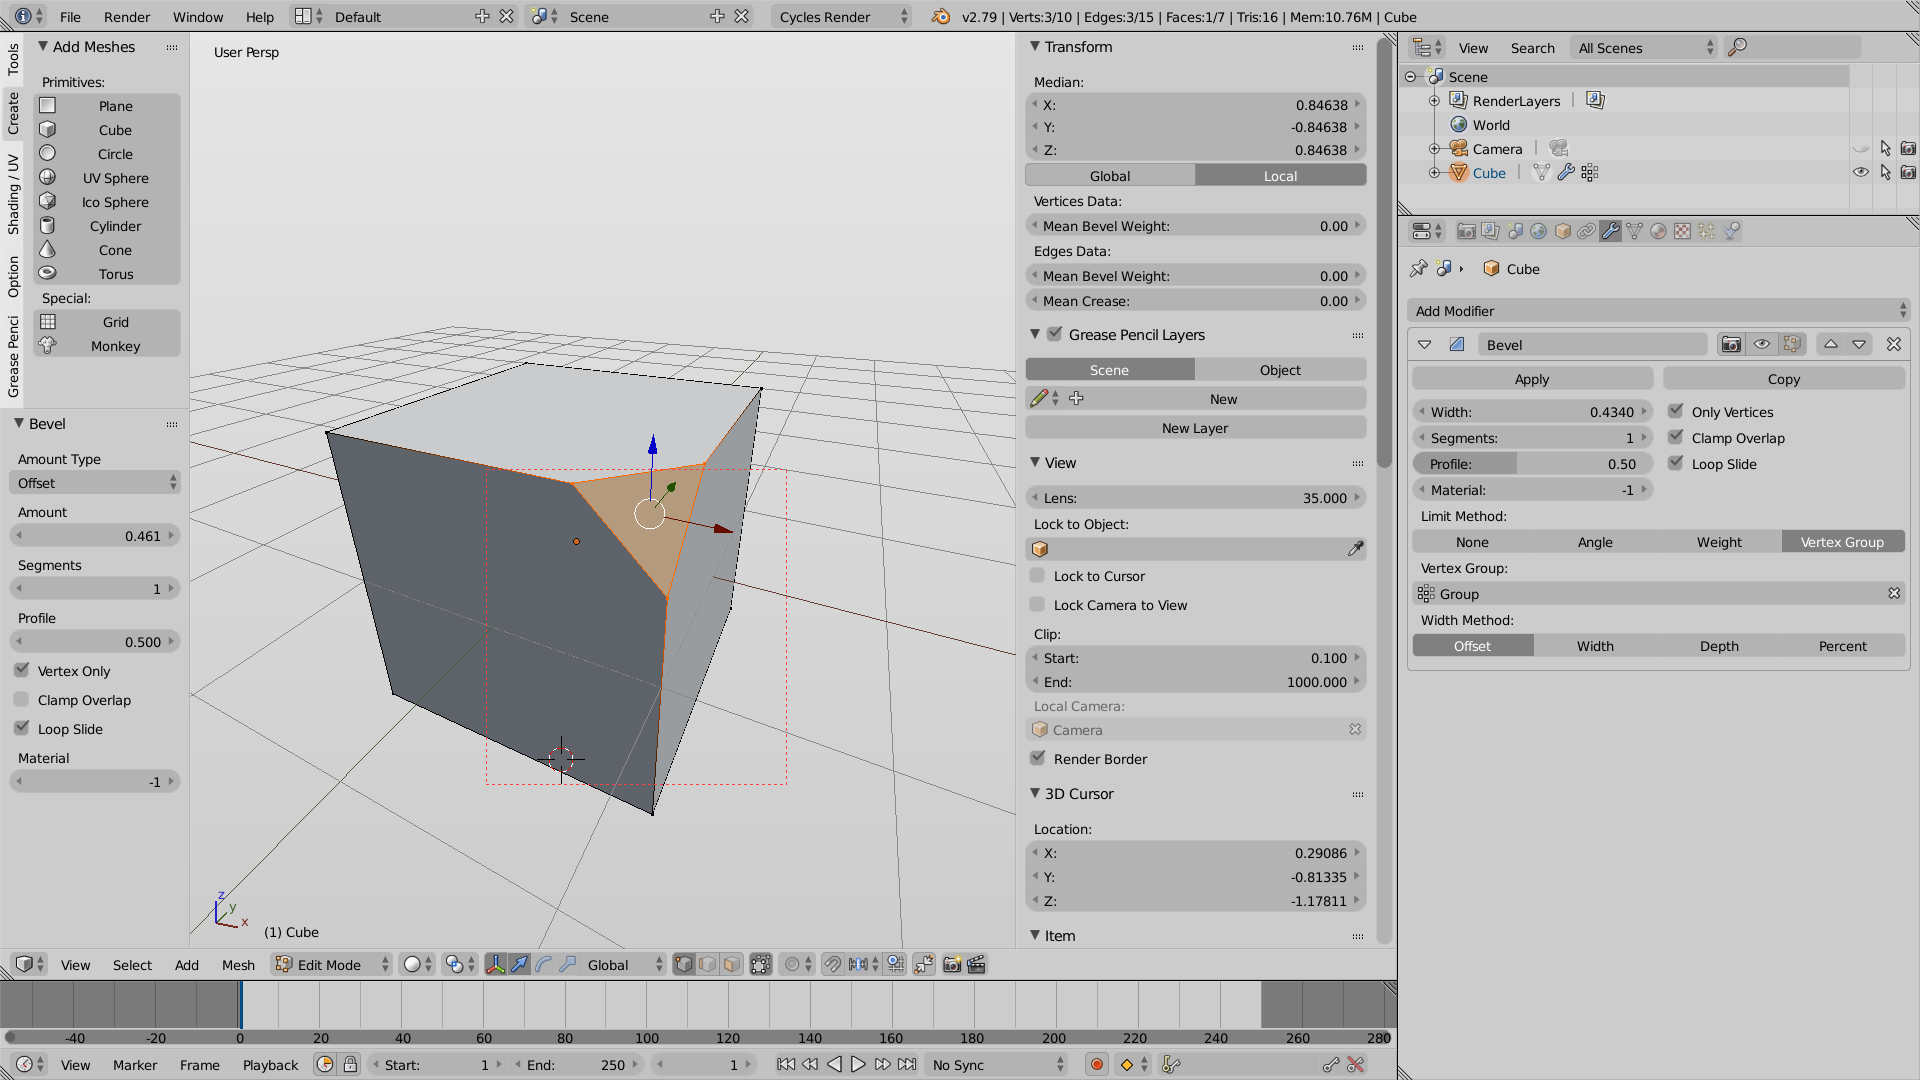Open the Mesh menu in 3D view header

pos(238,964)
